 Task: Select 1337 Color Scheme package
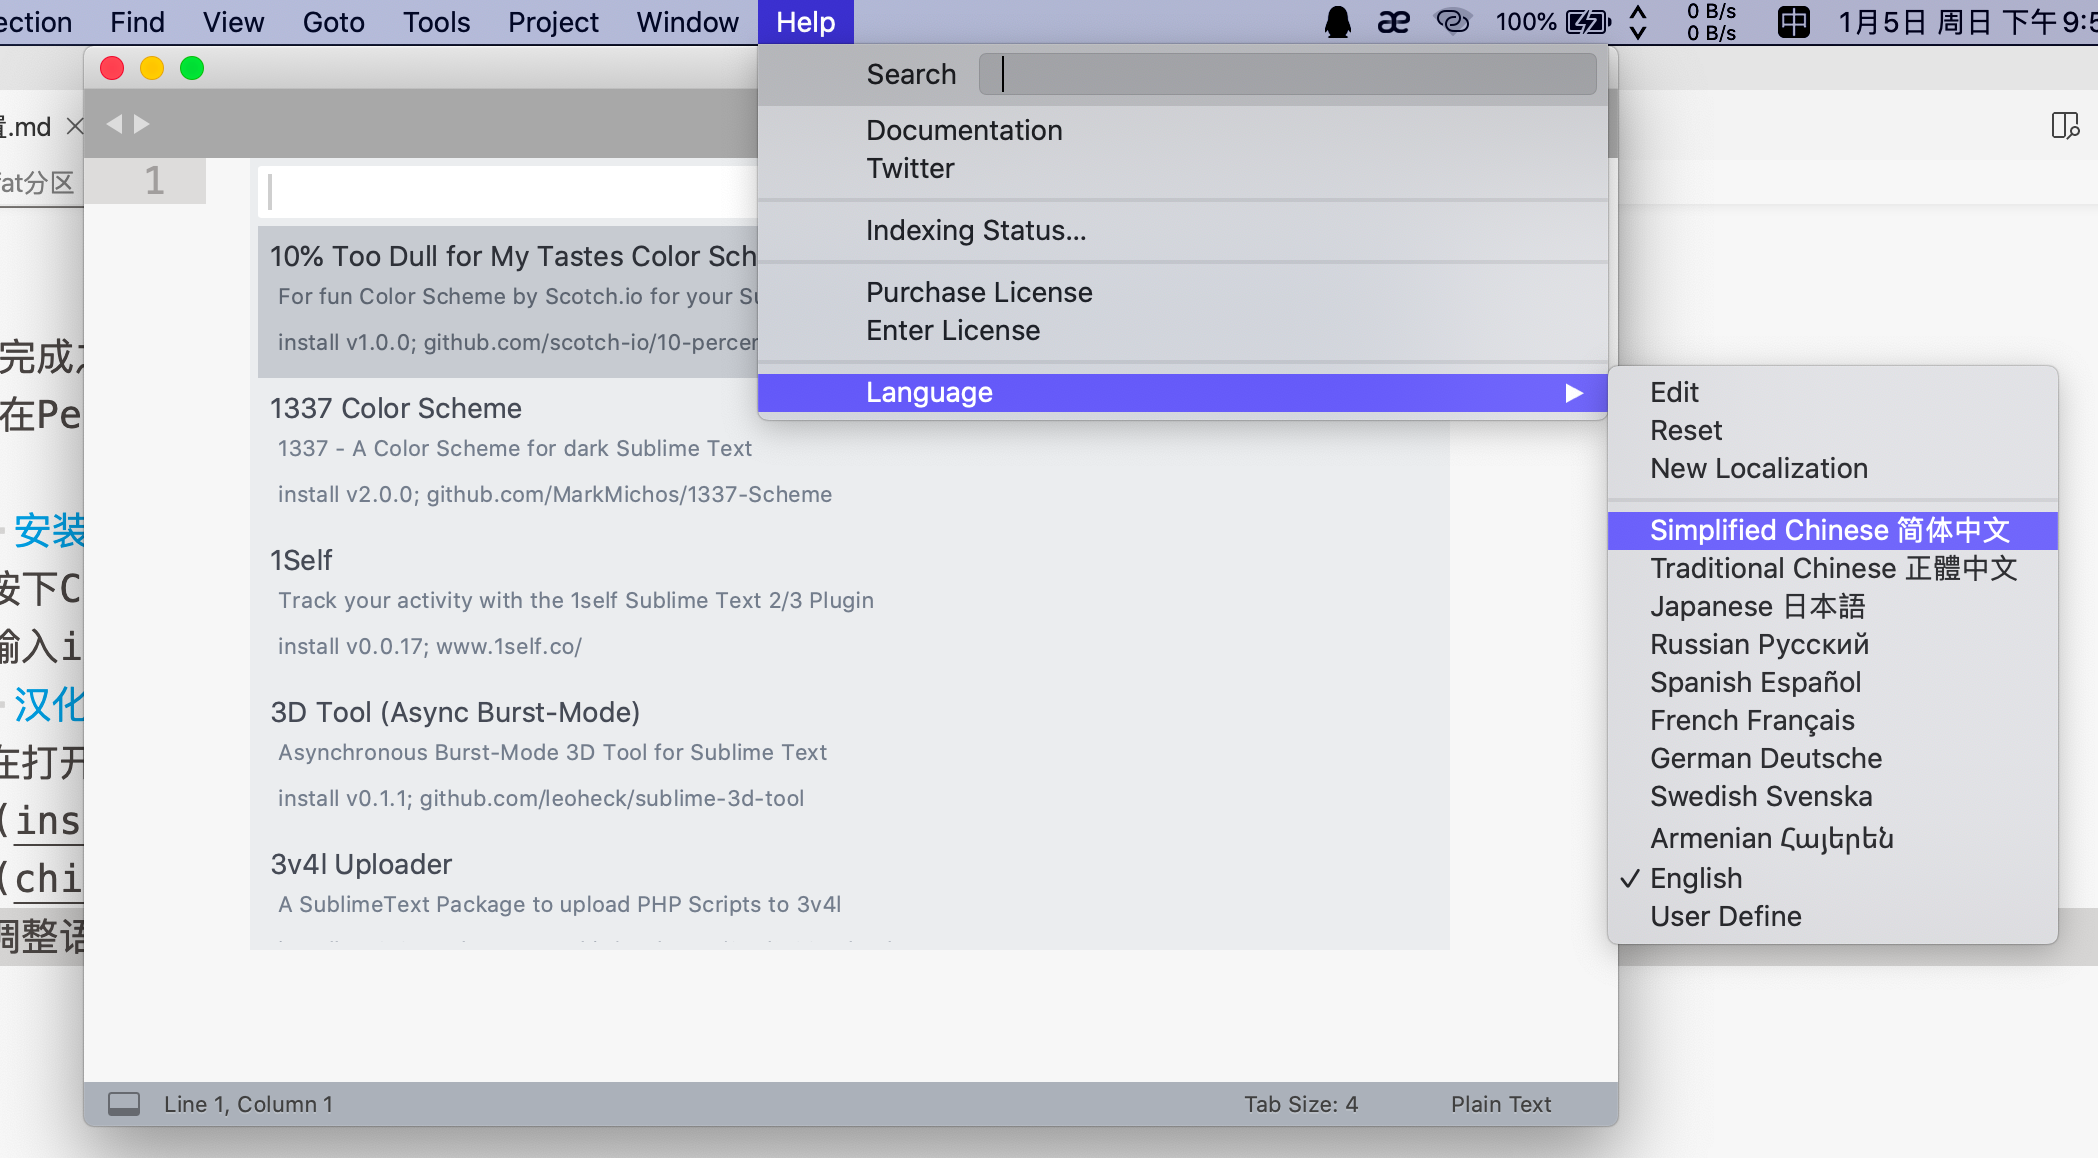pos(850,453)
